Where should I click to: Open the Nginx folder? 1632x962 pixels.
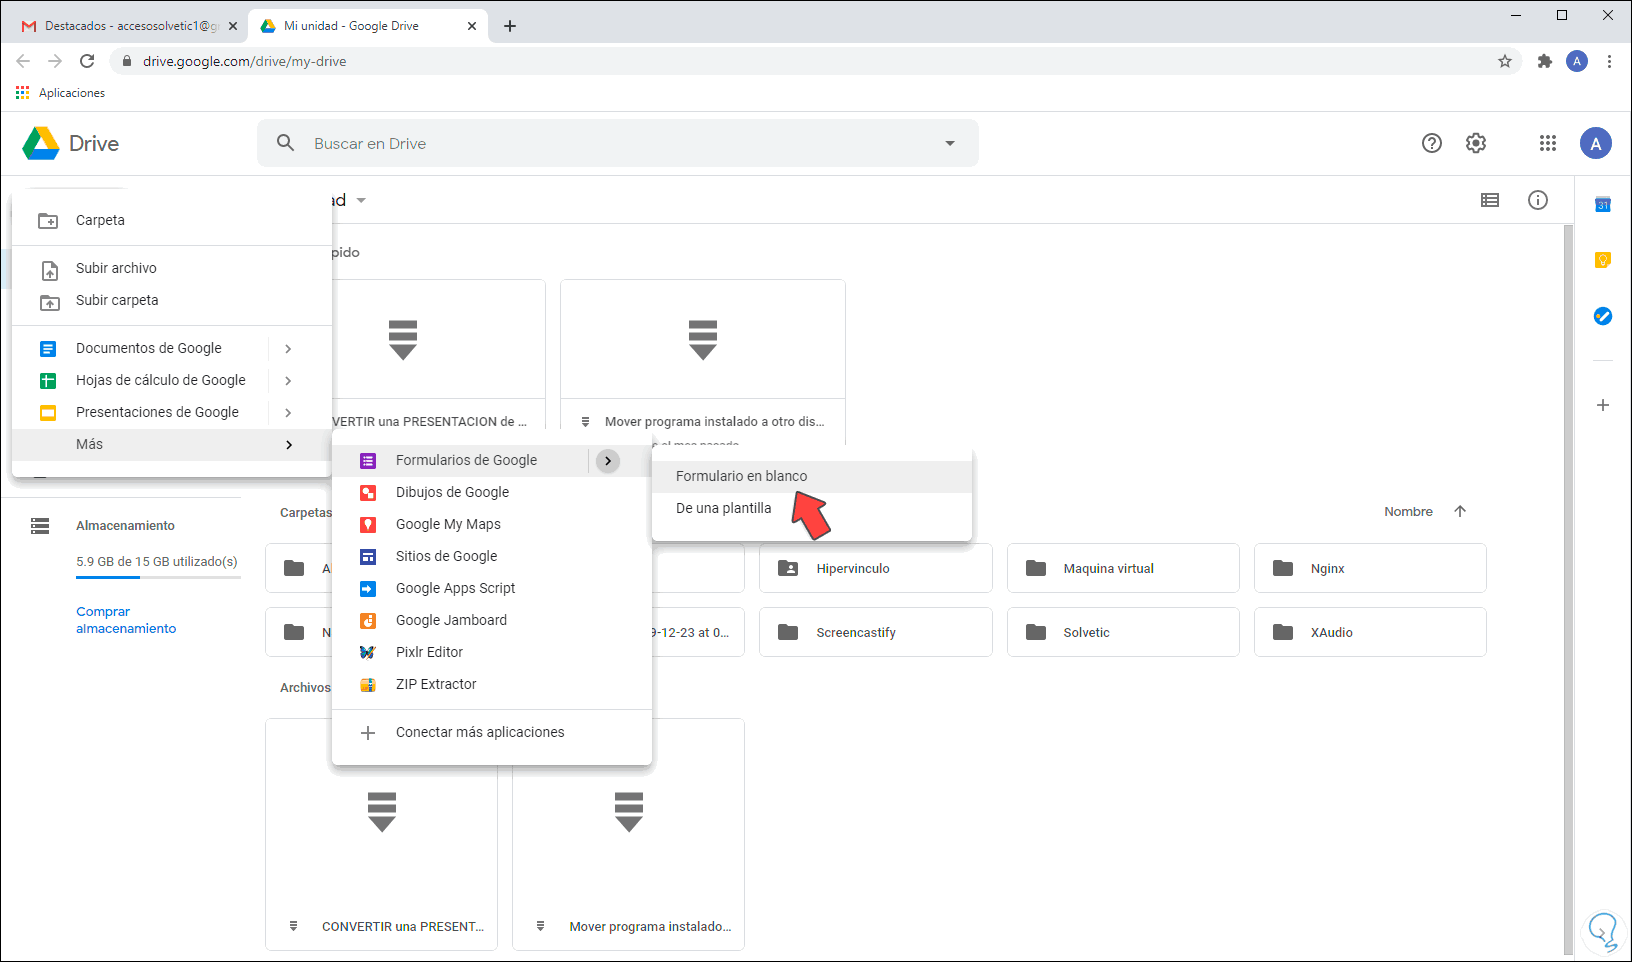(1370, 568)
